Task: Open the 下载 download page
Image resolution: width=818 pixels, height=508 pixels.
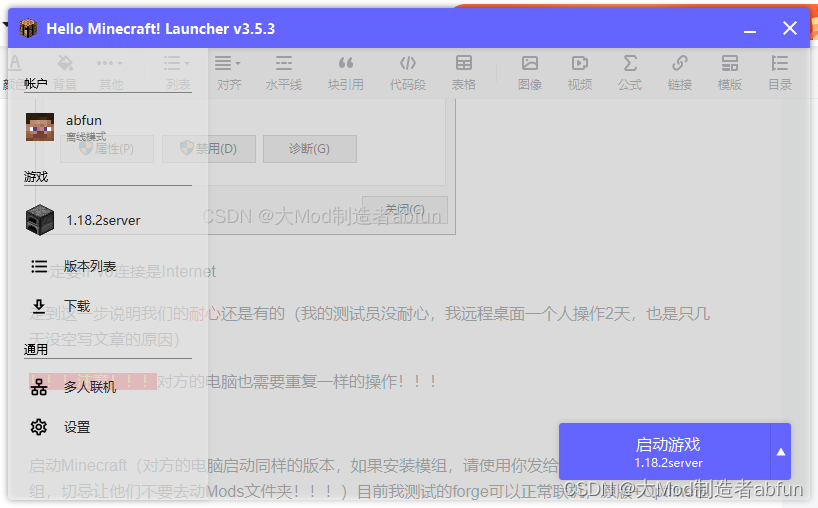Action: click(x=108, y=306)
